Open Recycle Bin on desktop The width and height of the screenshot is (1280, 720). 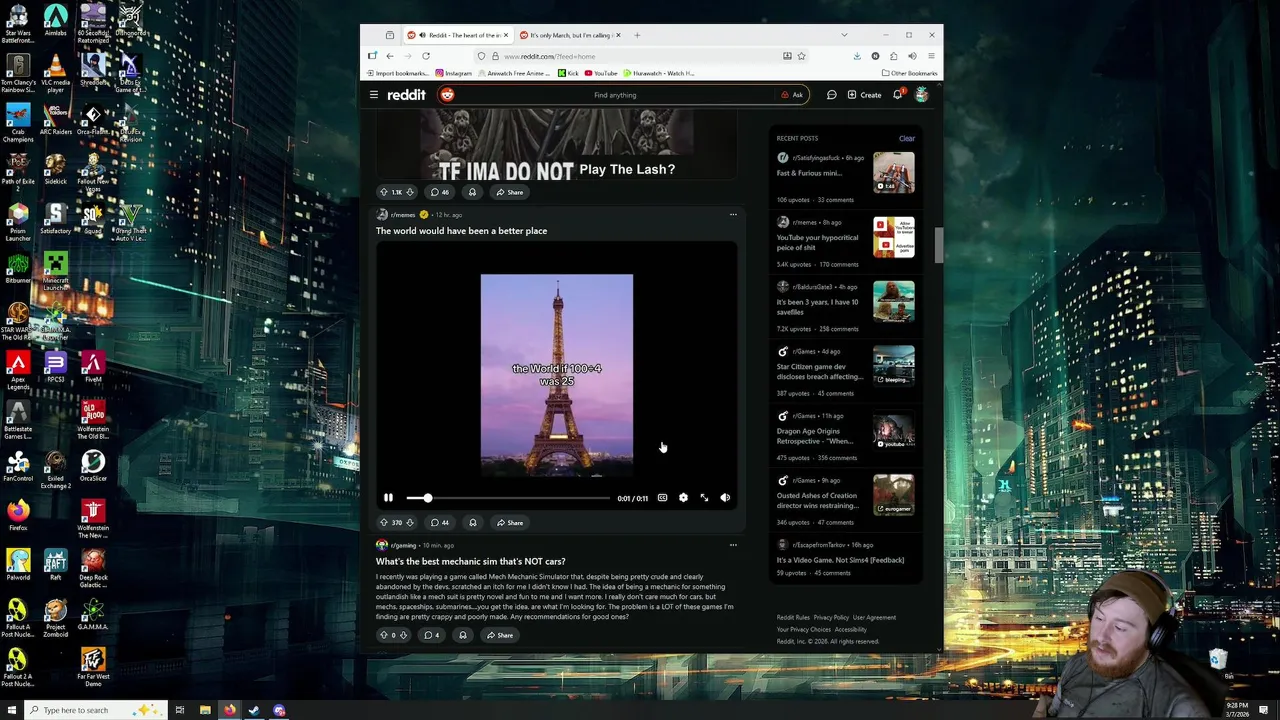point(1219,661)
